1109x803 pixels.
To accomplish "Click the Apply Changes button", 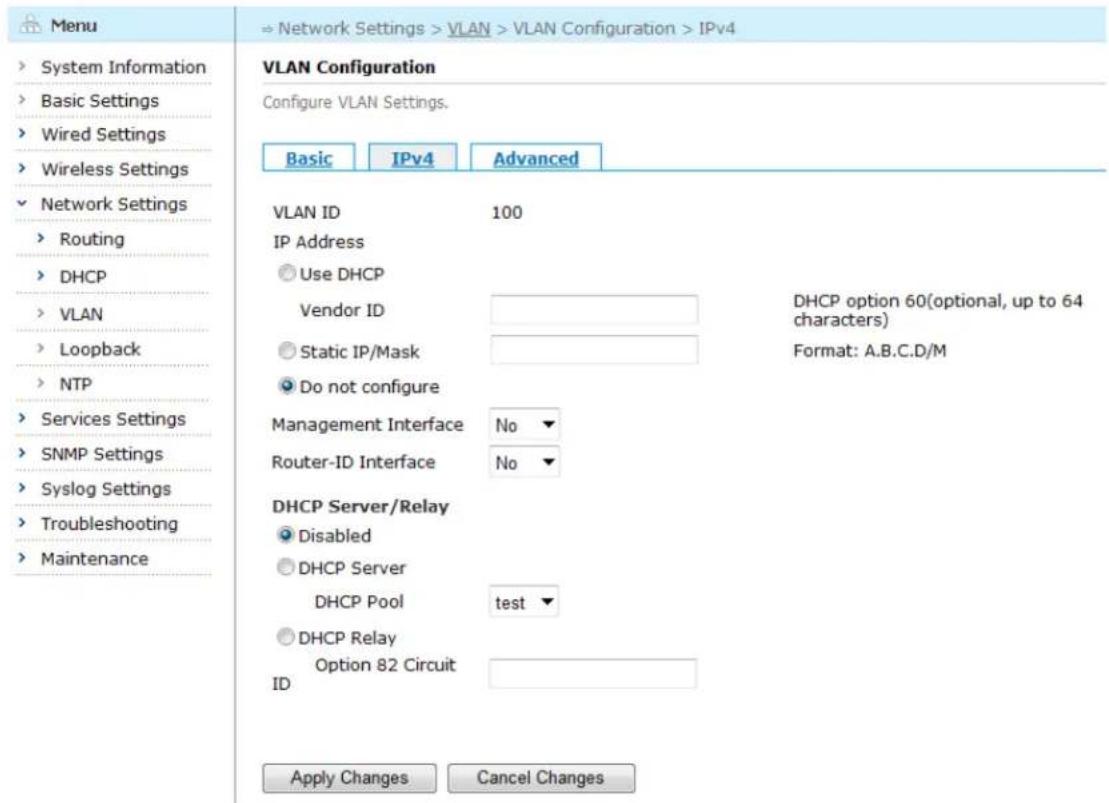I will coord(349,778).
